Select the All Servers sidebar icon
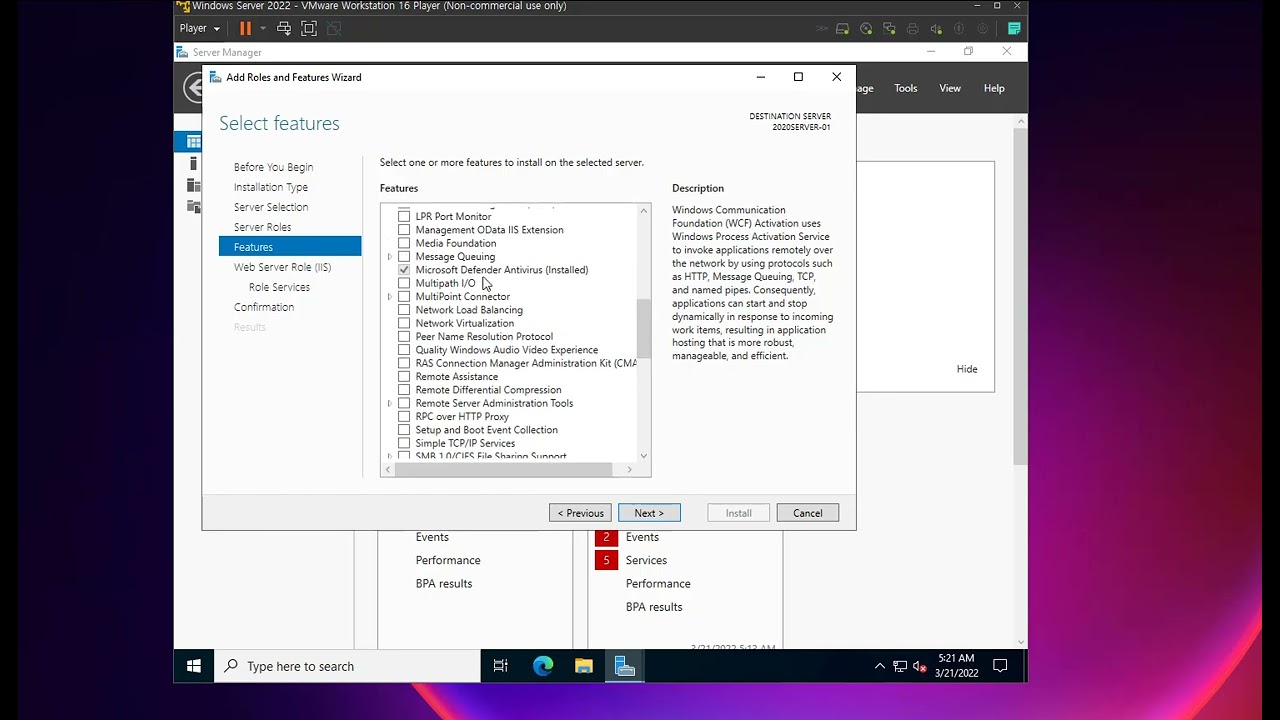 194,185
